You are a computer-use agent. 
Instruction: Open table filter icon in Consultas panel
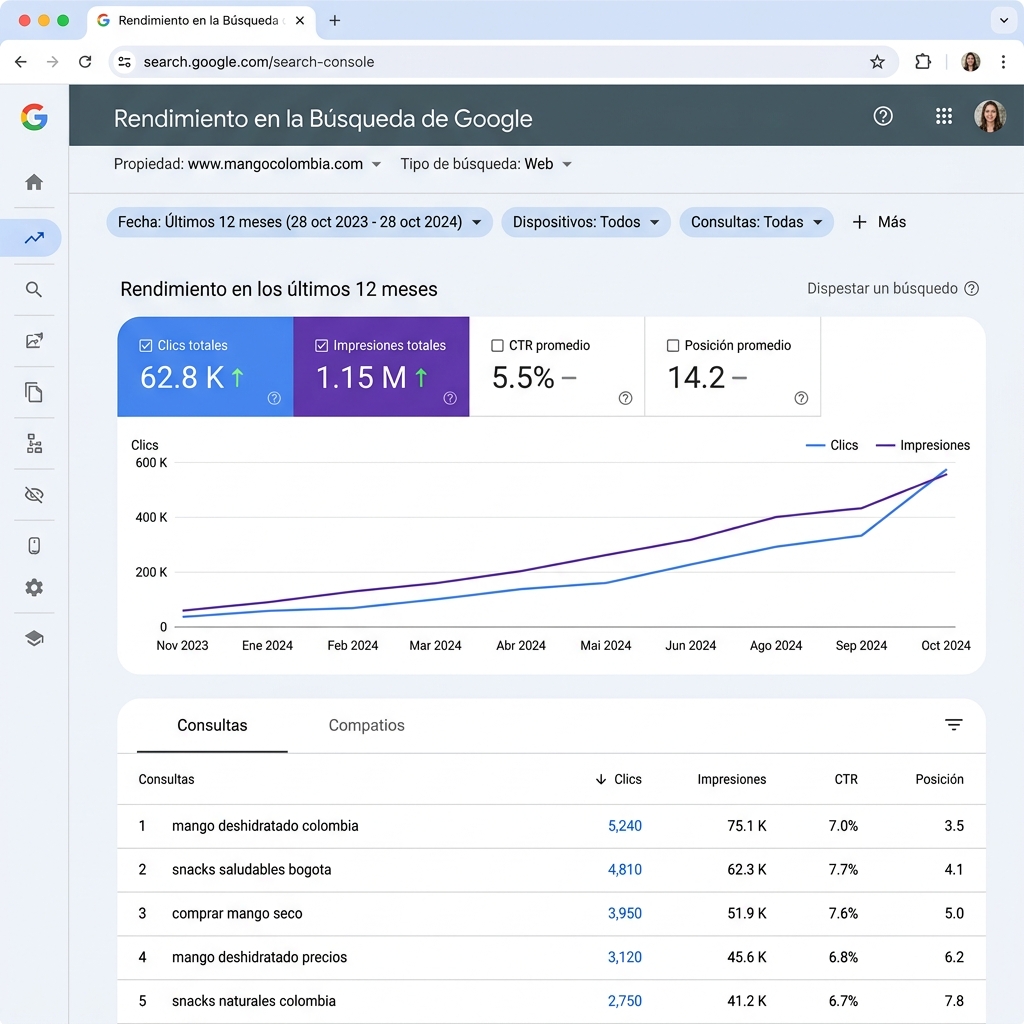pos(953,725)
